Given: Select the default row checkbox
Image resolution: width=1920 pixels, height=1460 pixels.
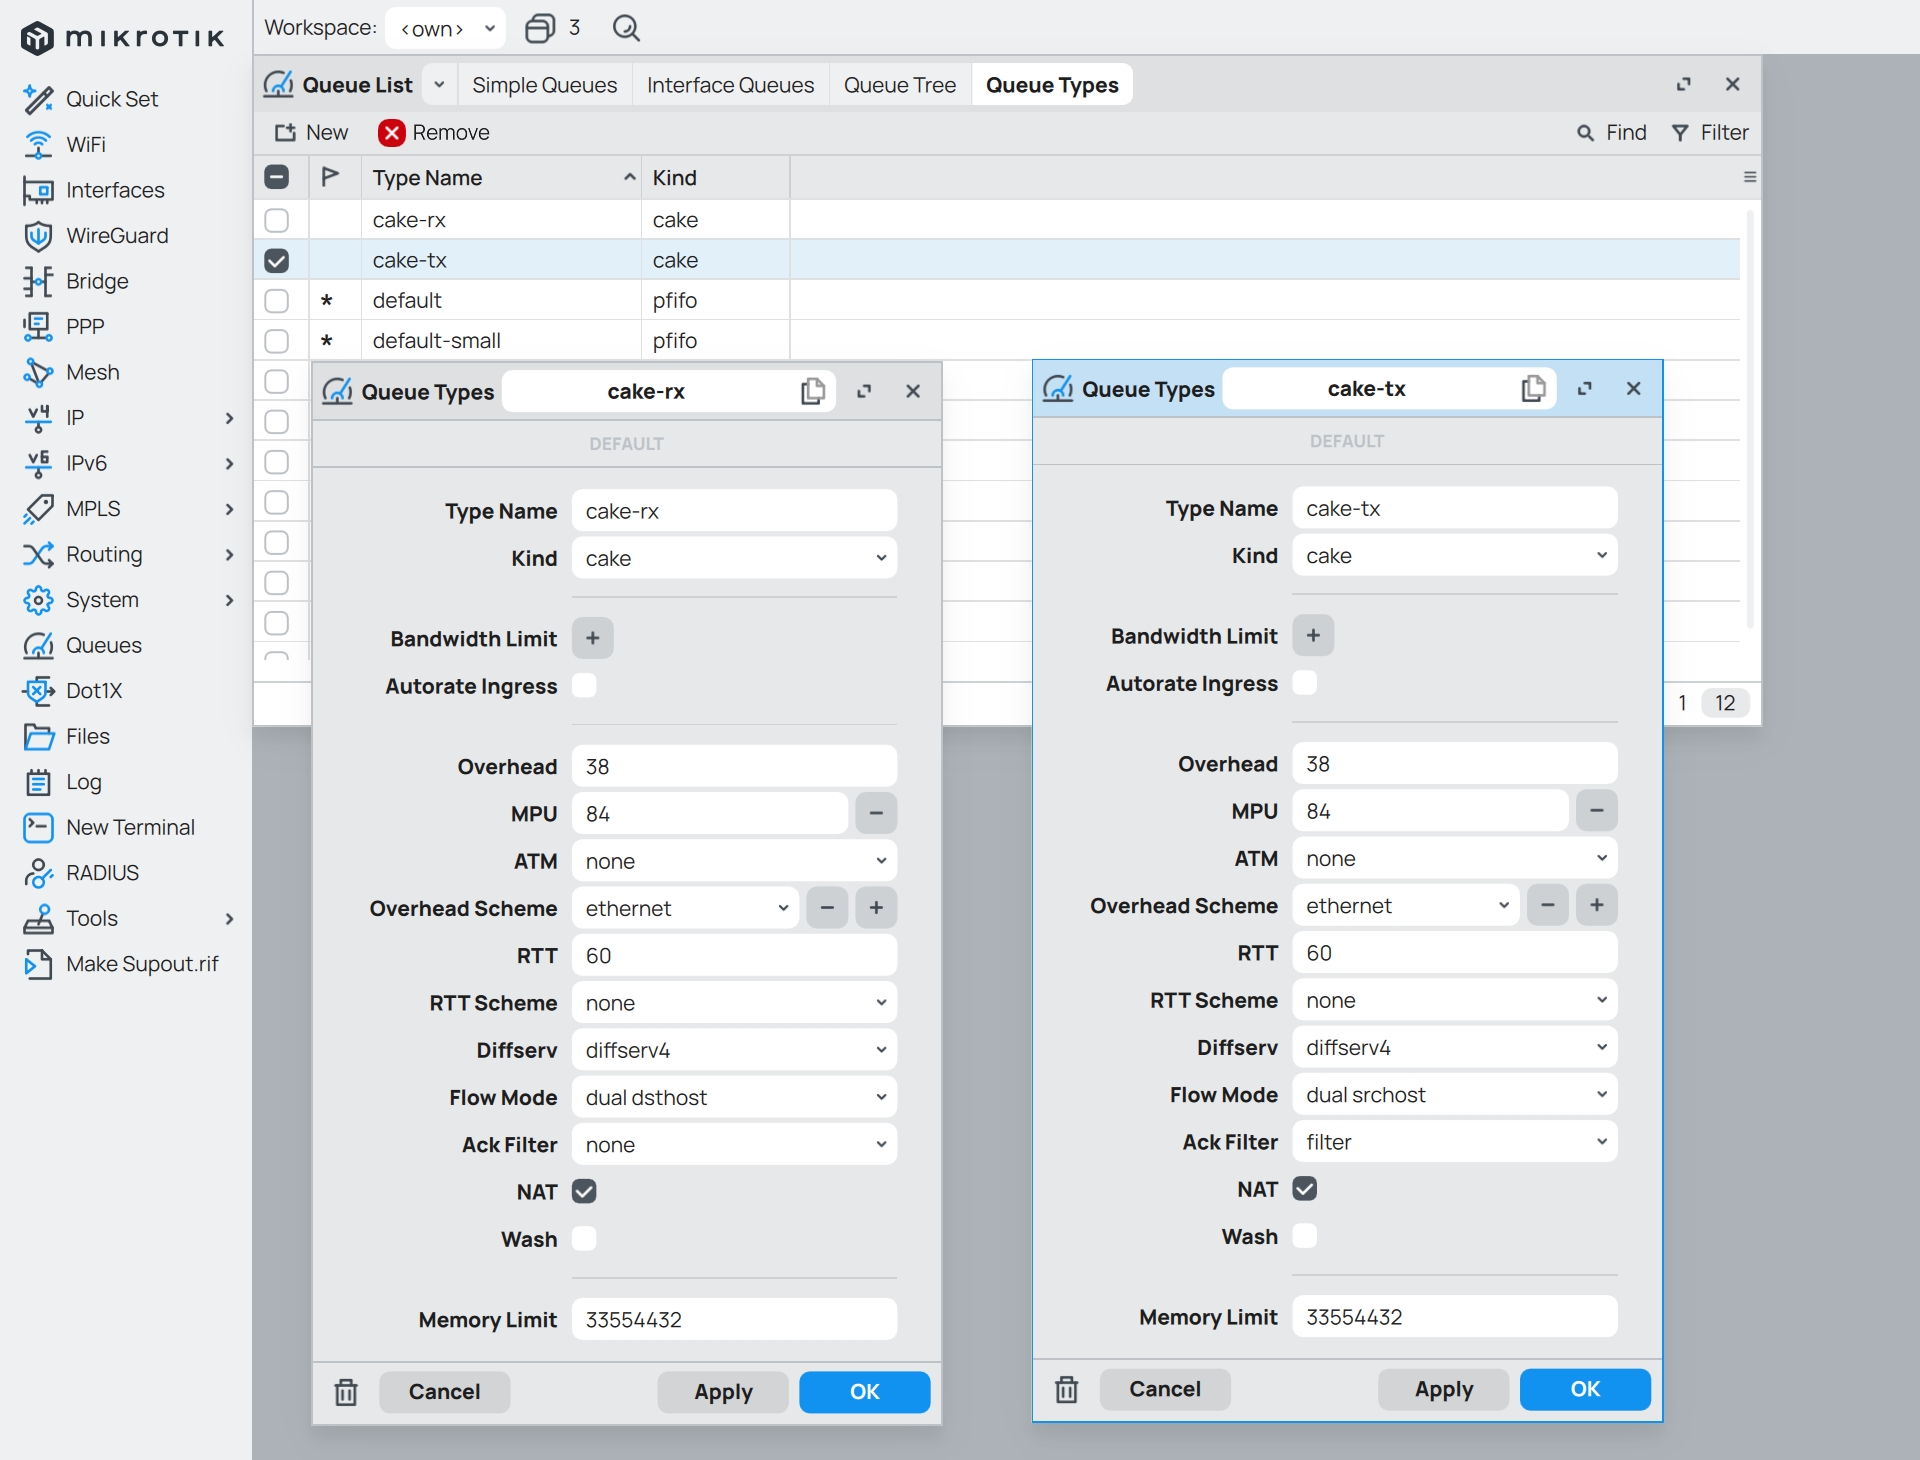Looking at the screenshot, I should [x=277, y=300].
